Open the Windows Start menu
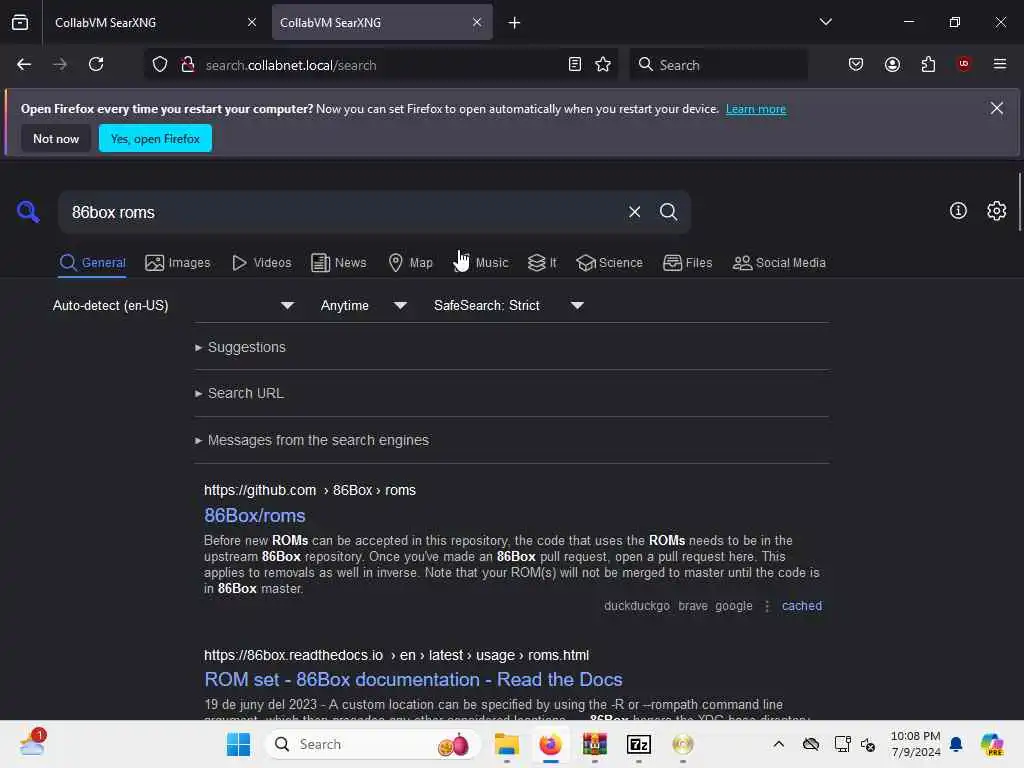Viewport: 1024px width, 768px height. 238,744
